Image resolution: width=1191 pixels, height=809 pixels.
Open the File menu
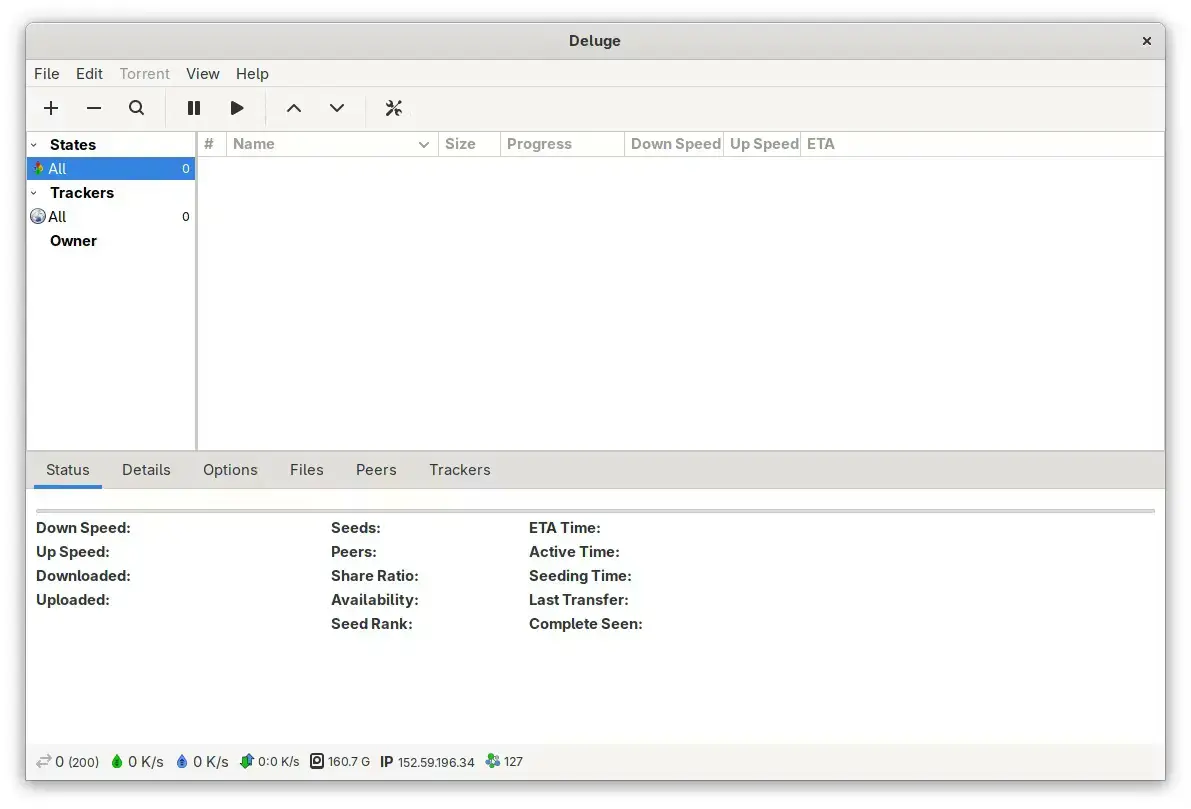tap(46, 74)
